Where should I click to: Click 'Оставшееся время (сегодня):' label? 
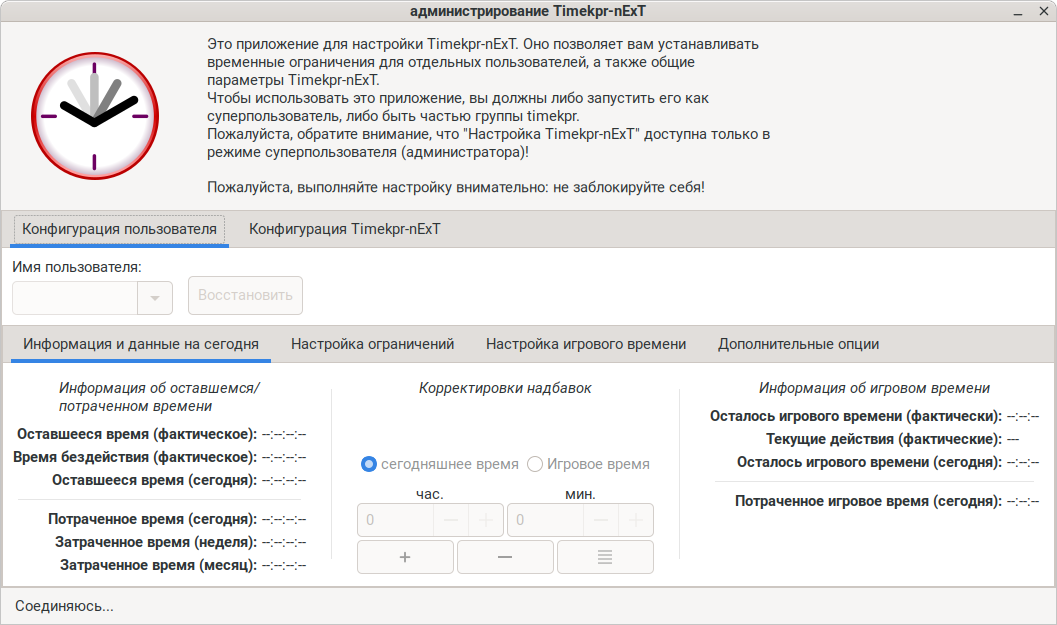coord(154,480)
